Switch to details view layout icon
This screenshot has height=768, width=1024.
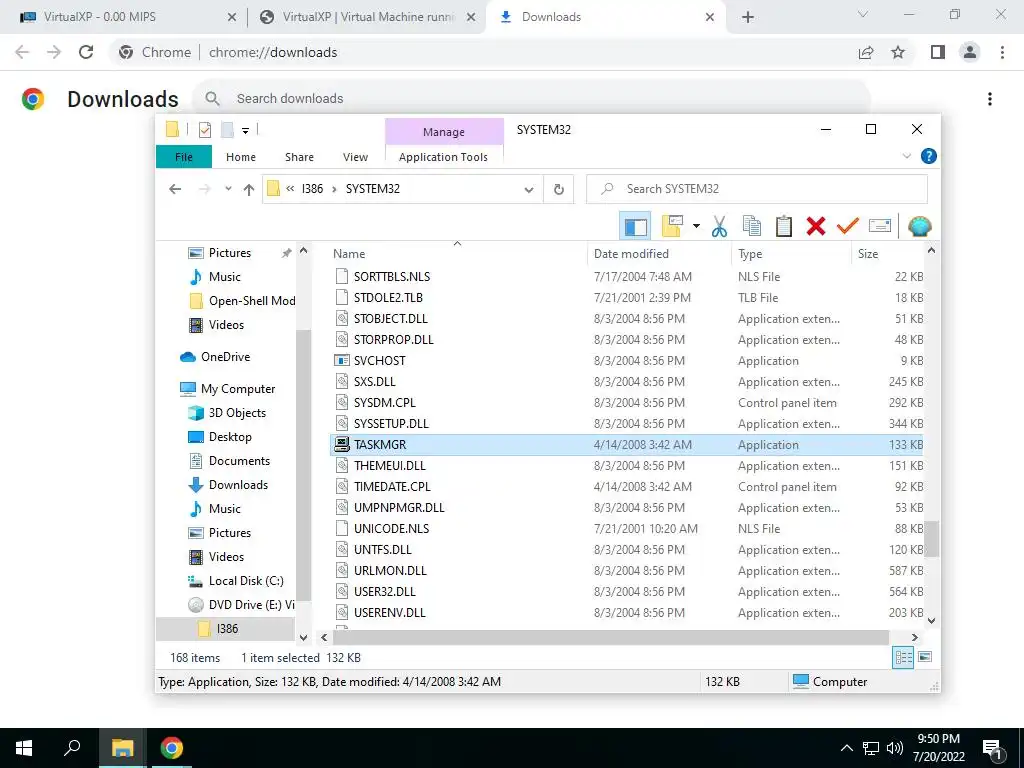903,658
